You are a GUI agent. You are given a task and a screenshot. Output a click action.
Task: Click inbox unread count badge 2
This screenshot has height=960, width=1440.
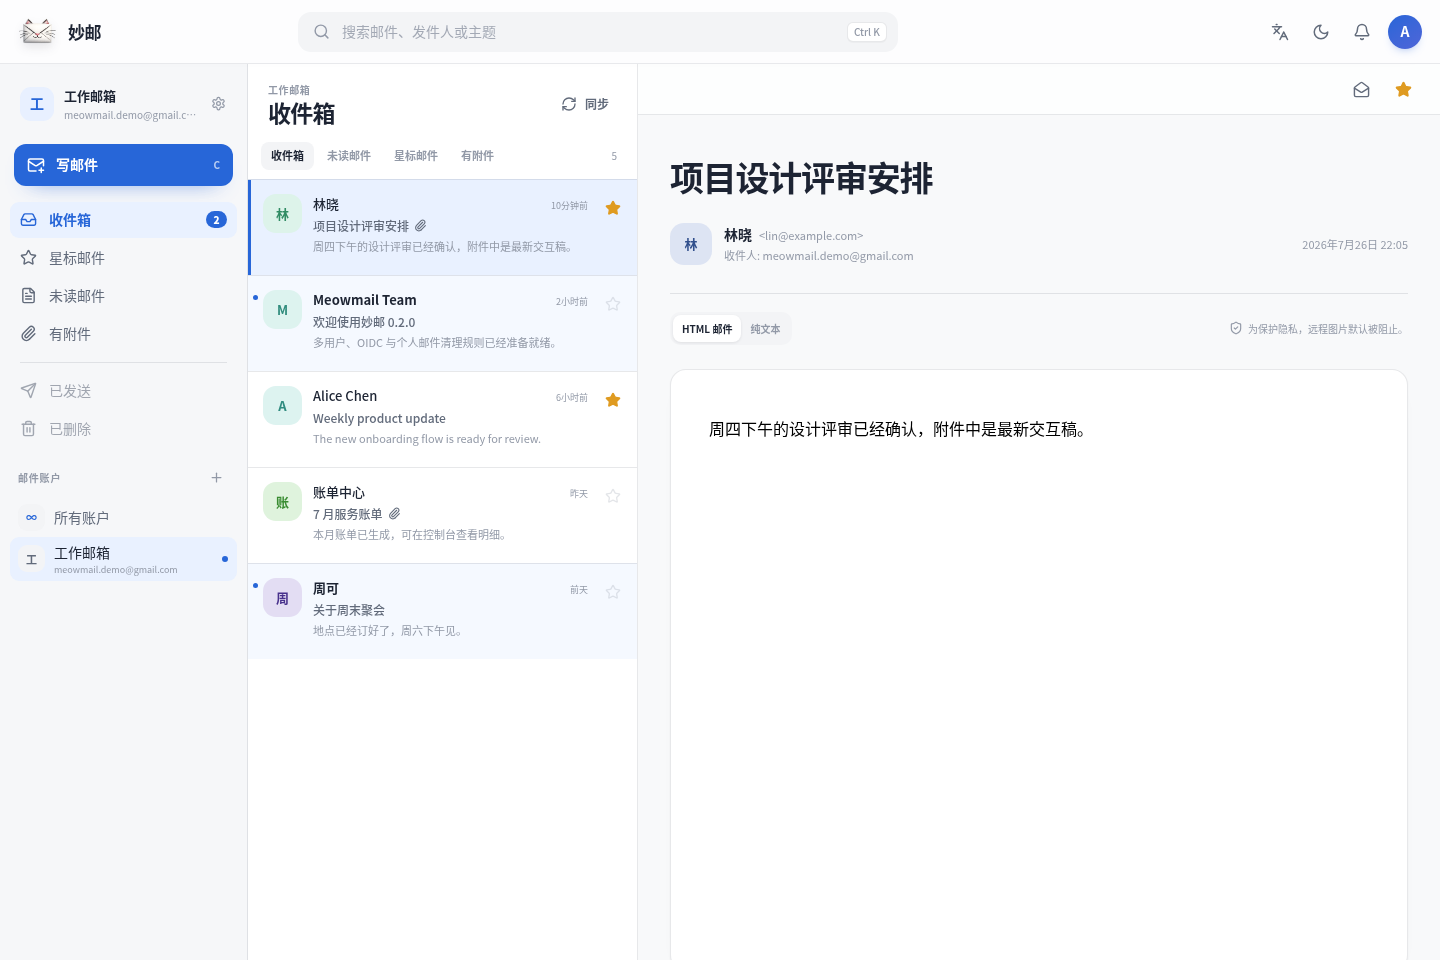click(x=216, y=220)
